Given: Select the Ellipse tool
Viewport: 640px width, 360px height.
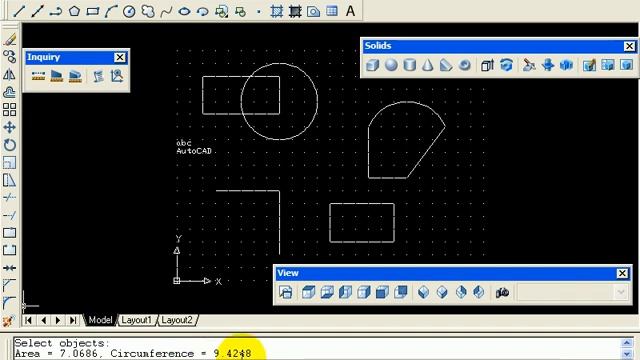Looking at the screenshot, I should click(184, 11).
